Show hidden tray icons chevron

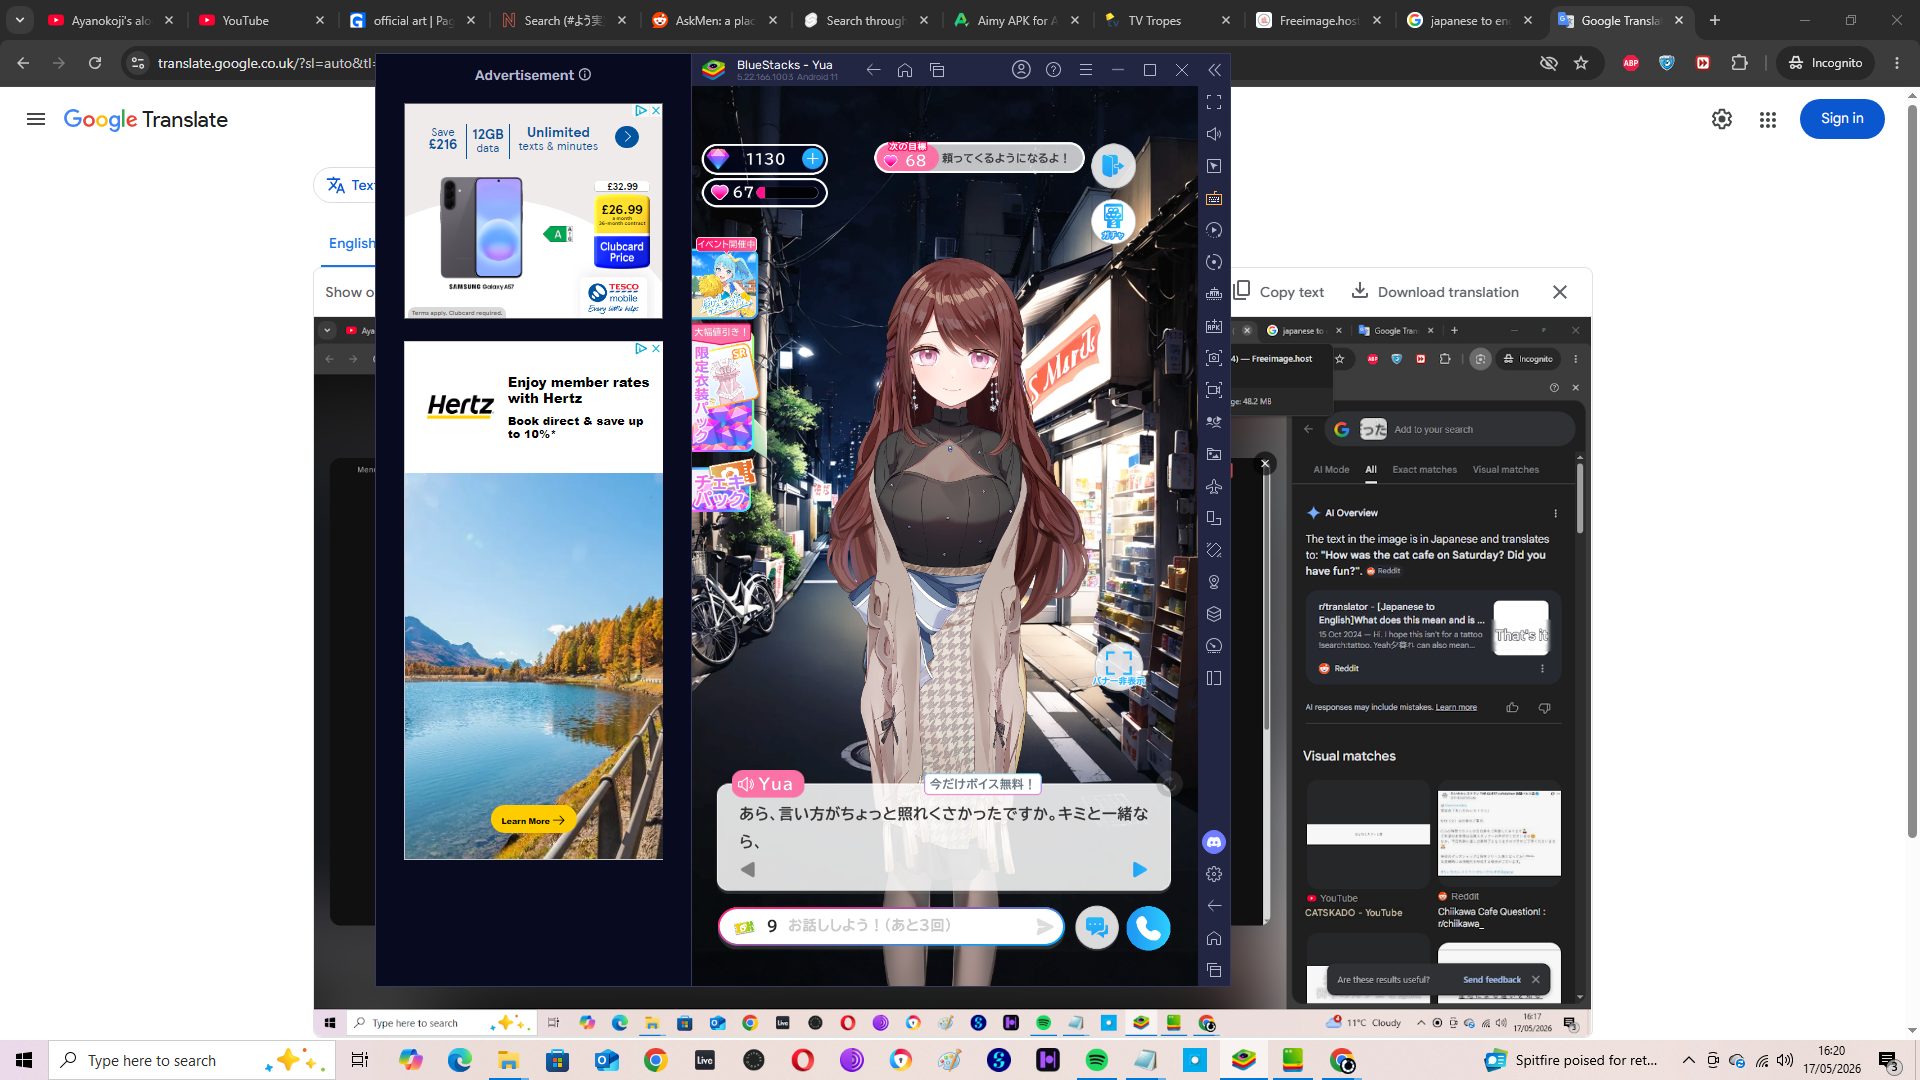[x=1689, y=1060]
